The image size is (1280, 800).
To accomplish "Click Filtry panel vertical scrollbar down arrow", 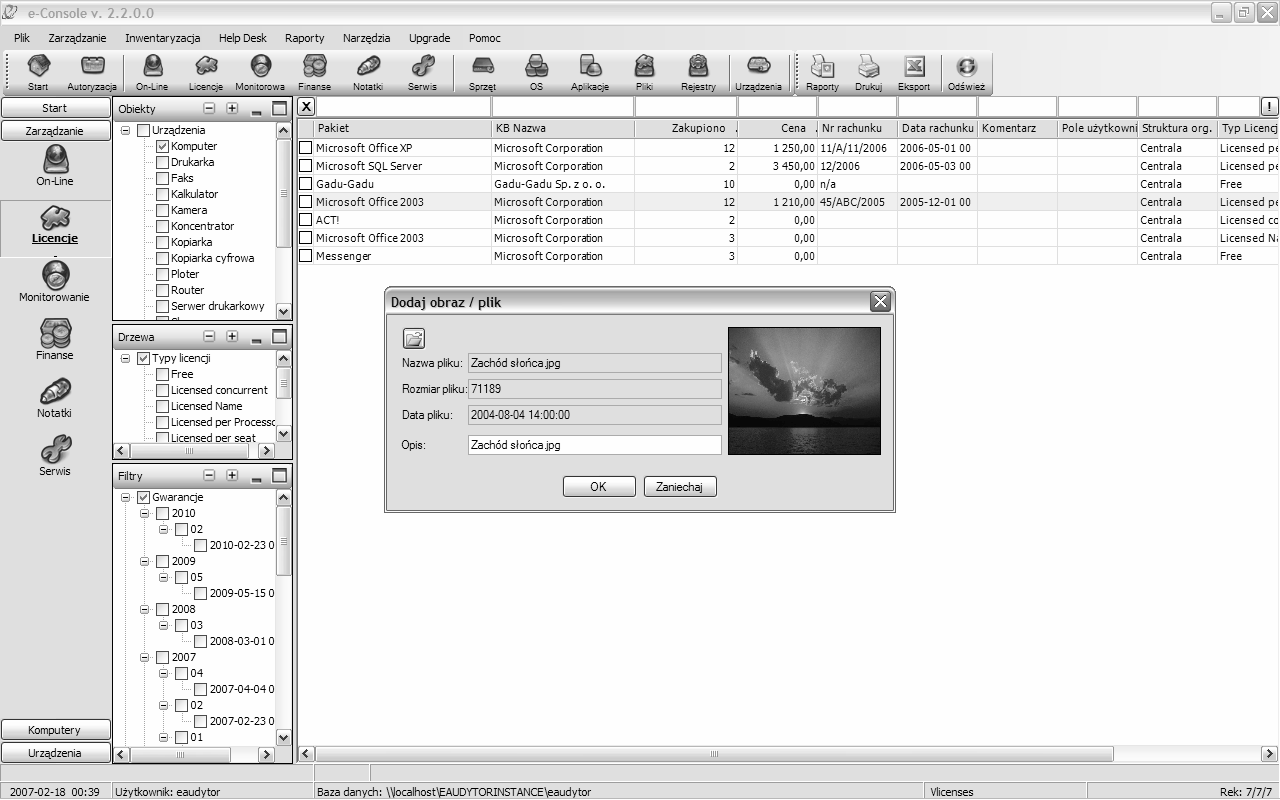I will click(x=283, y=737).
